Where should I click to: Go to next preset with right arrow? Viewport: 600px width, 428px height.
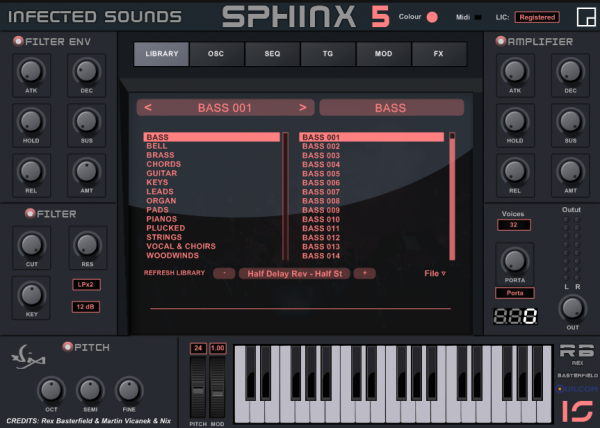303,108
